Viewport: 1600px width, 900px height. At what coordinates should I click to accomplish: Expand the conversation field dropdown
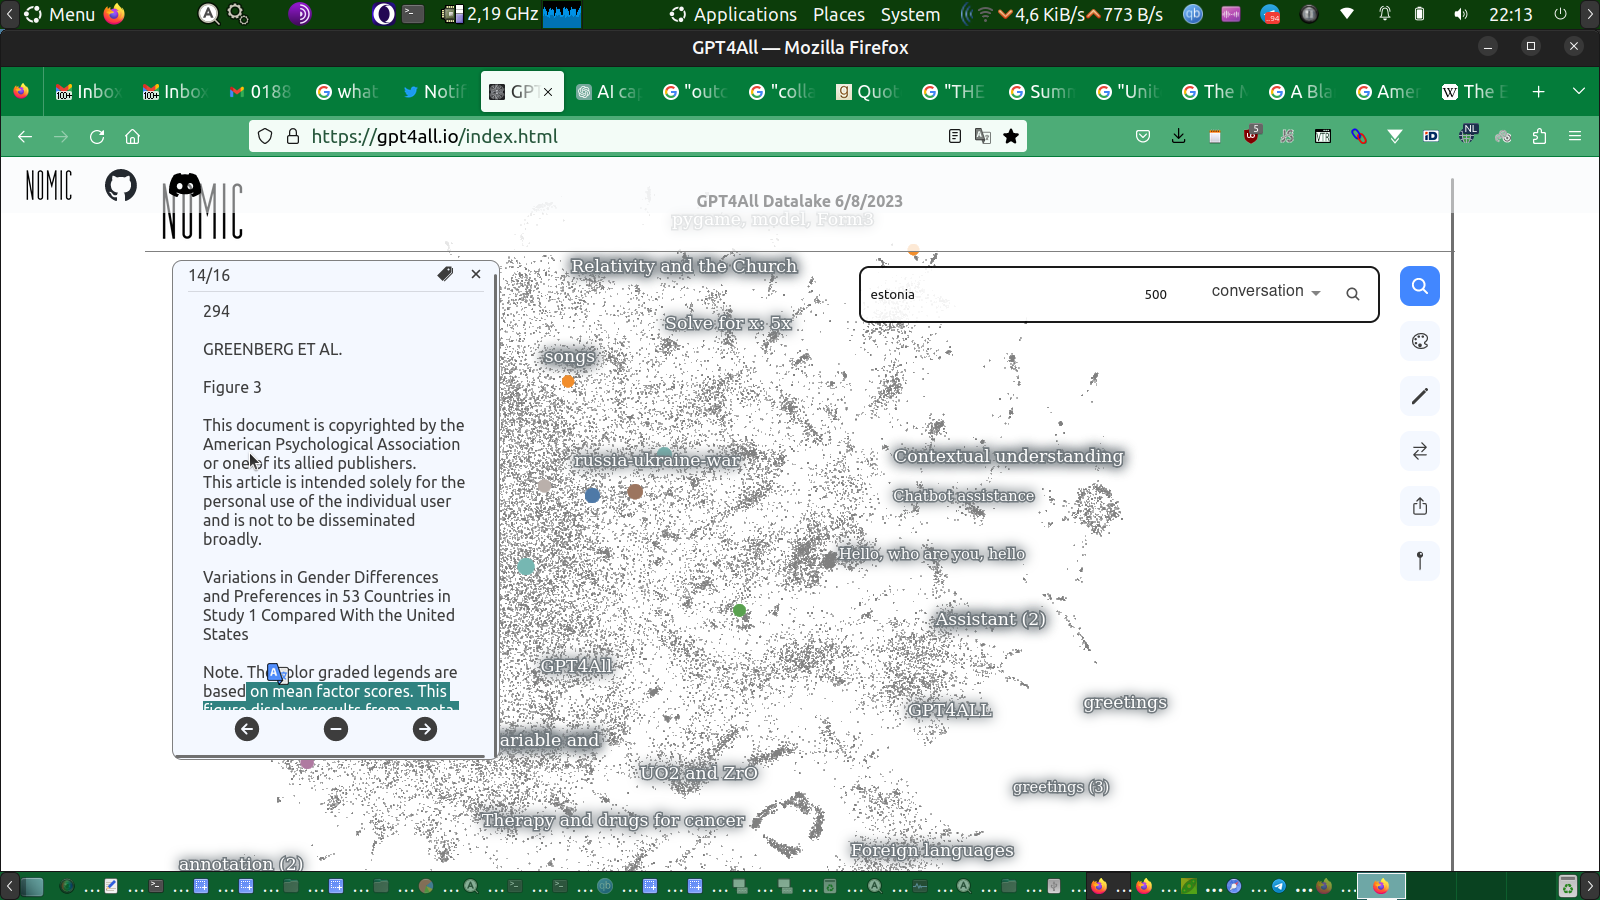pos(1266,292)
